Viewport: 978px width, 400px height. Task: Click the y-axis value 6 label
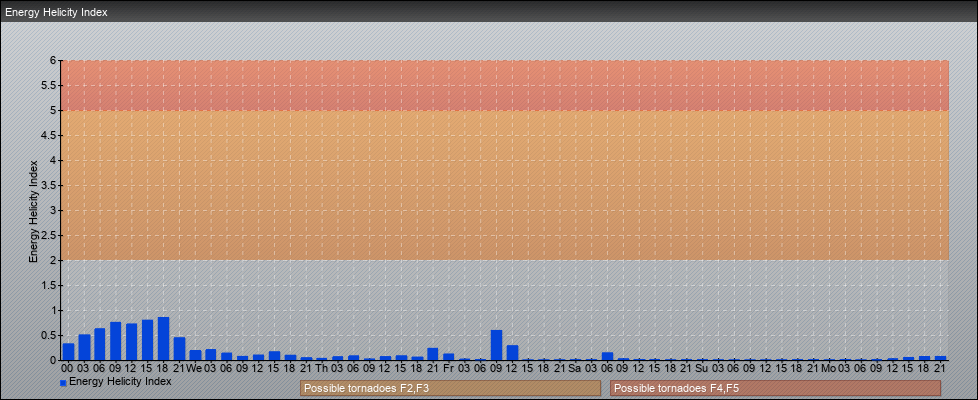(x=56, y=60)
